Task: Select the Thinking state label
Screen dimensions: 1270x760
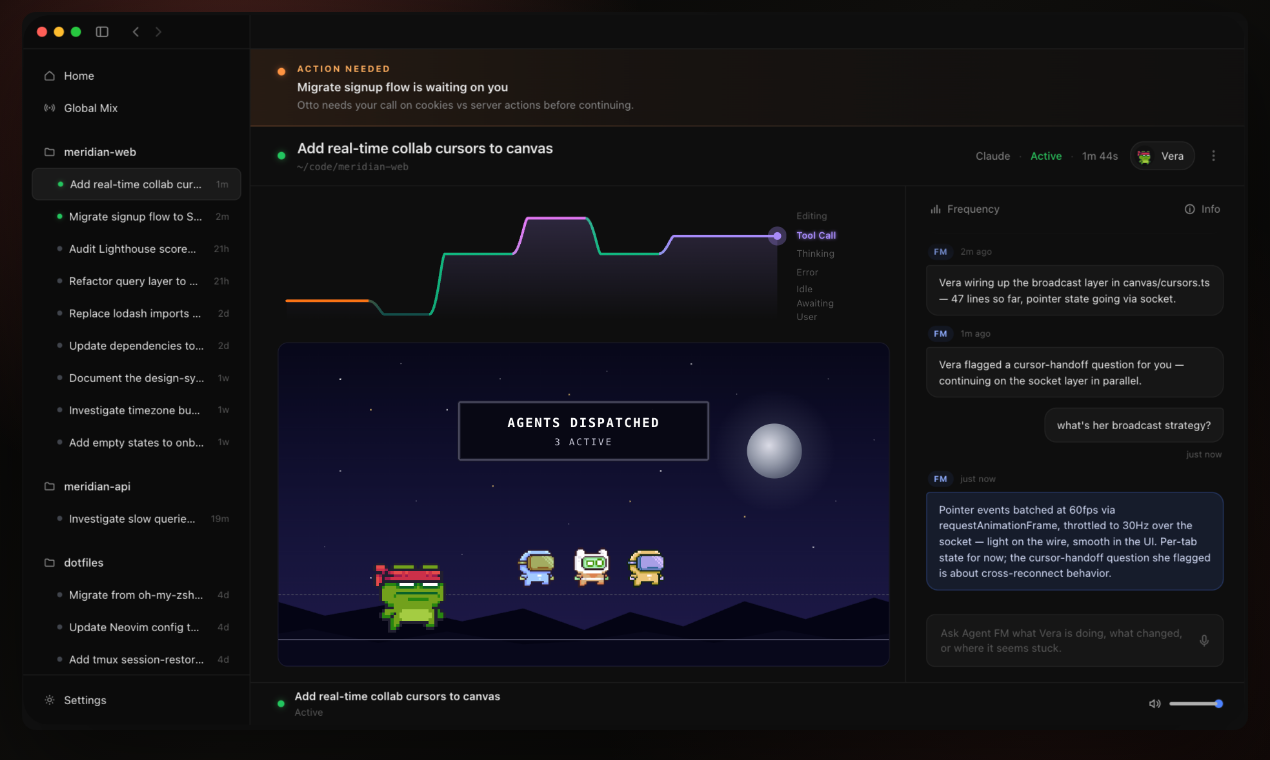Action: pos(815,254)
